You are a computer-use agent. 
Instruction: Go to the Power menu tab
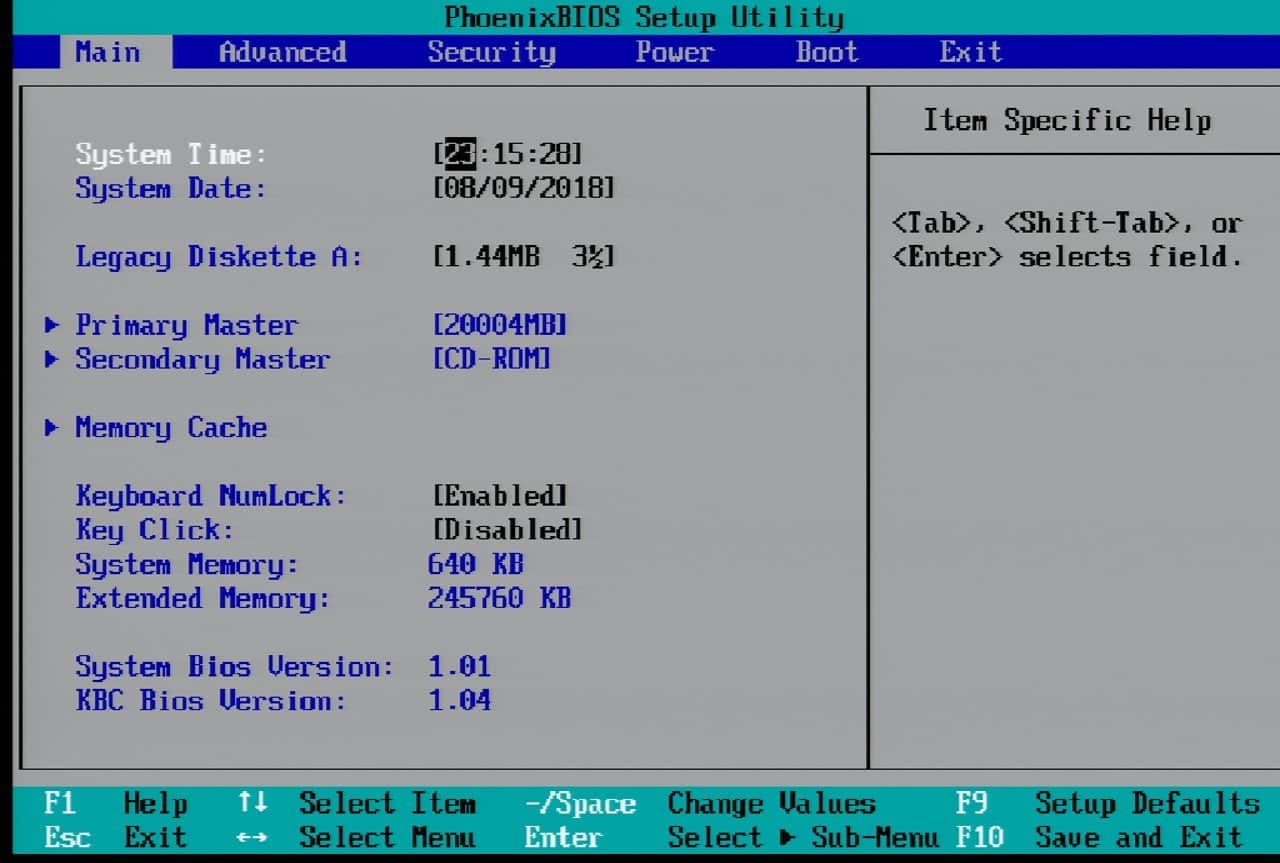[x=674, y=52]
